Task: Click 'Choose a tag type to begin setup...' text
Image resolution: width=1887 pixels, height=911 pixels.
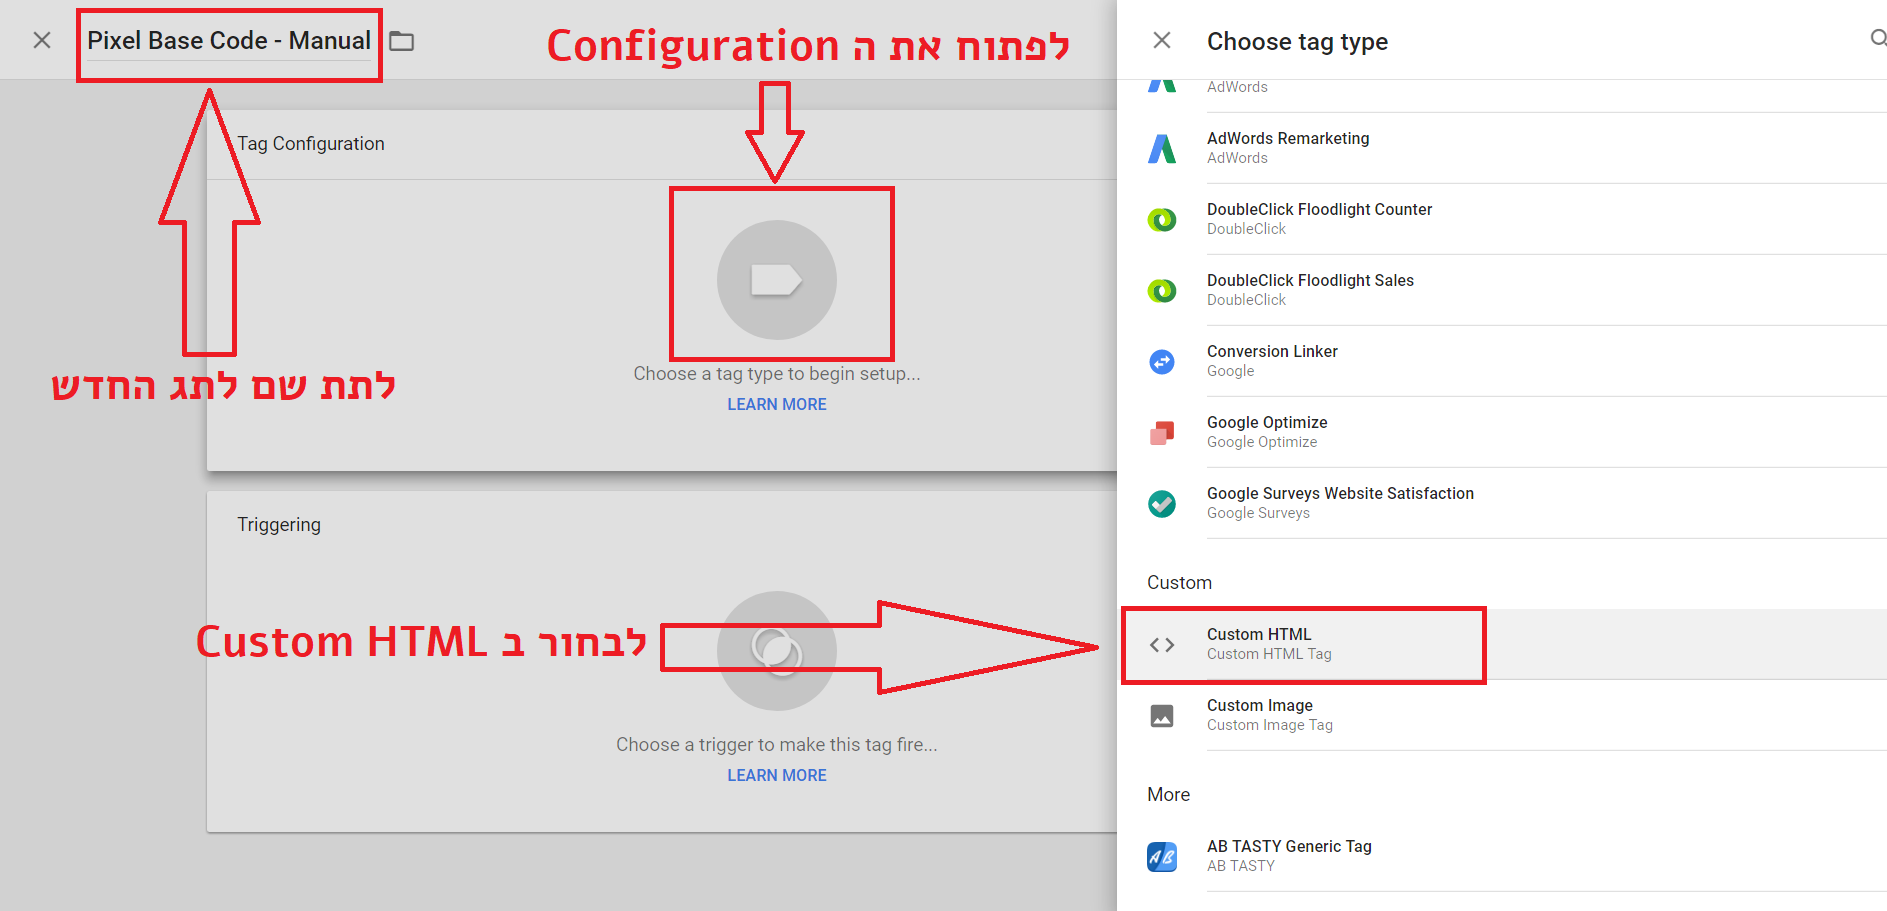Action: (x=777, y=373)
